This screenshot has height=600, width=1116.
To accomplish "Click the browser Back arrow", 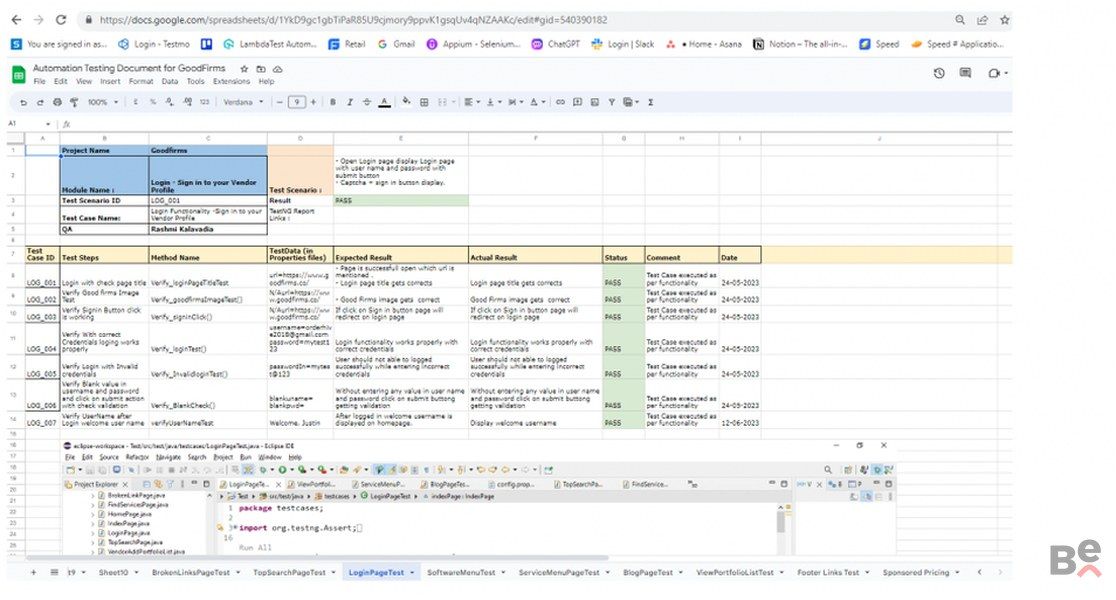I will pyautogui.click(x=16, y=20).
